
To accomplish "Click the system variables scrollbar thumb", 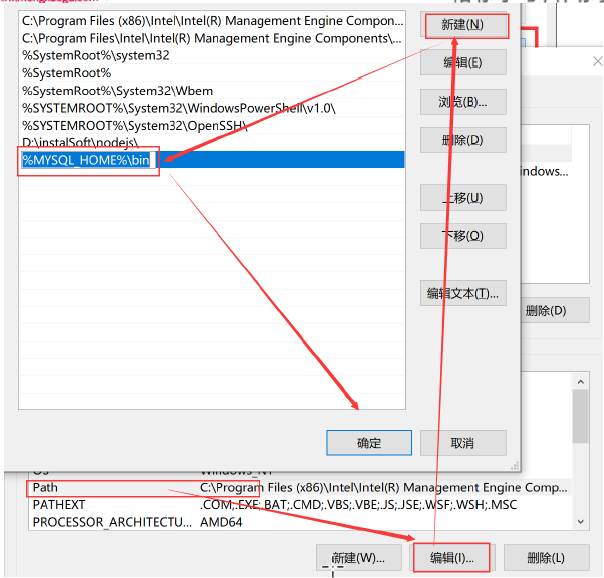I will pos(581,417).
